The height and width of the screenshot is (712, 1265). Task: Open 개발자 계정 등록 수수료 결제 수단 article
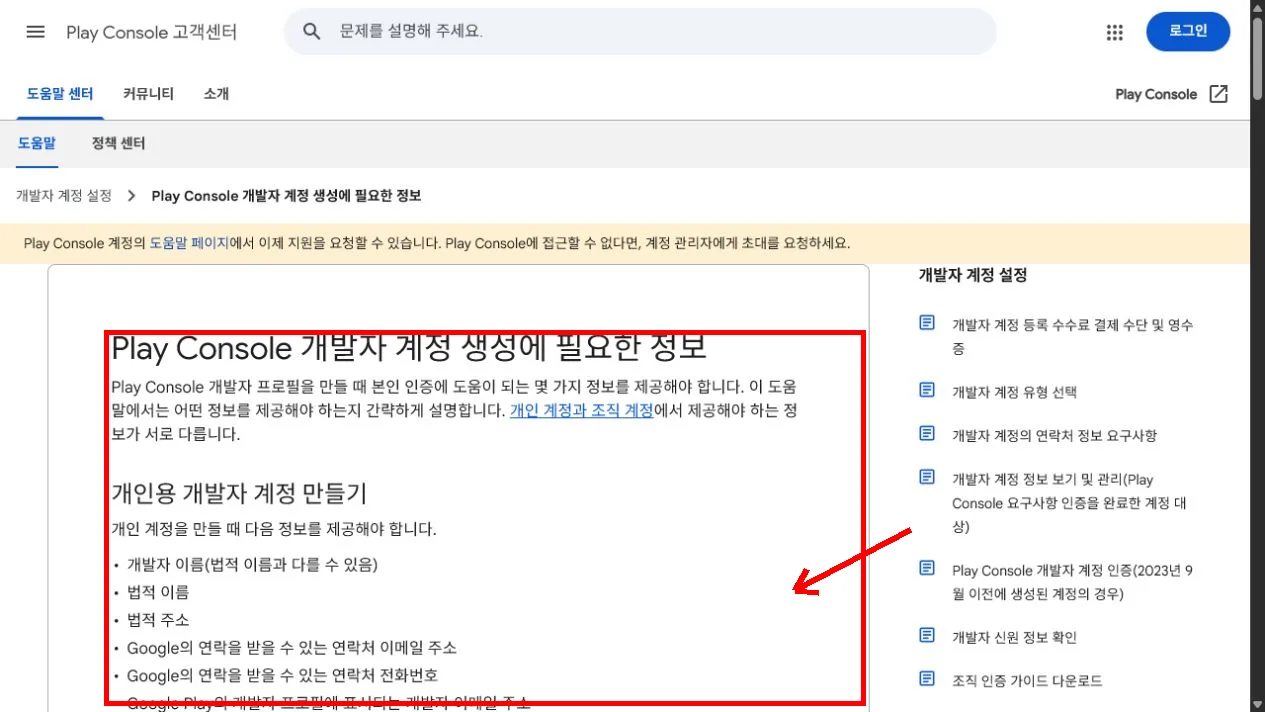pos(1072,337)
